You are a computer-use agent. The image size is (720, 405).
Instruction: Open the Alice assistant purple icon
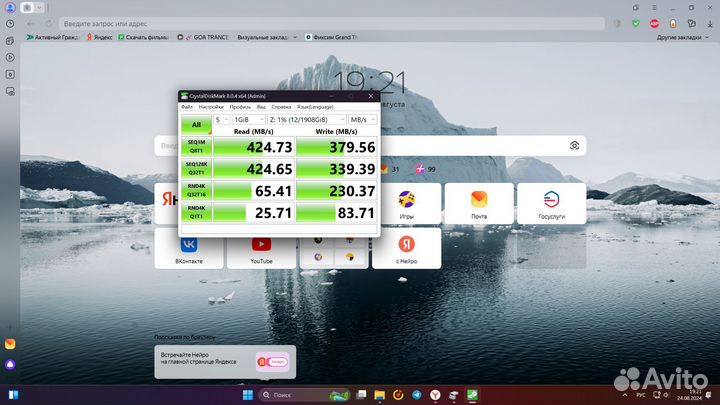coord(10,365)
